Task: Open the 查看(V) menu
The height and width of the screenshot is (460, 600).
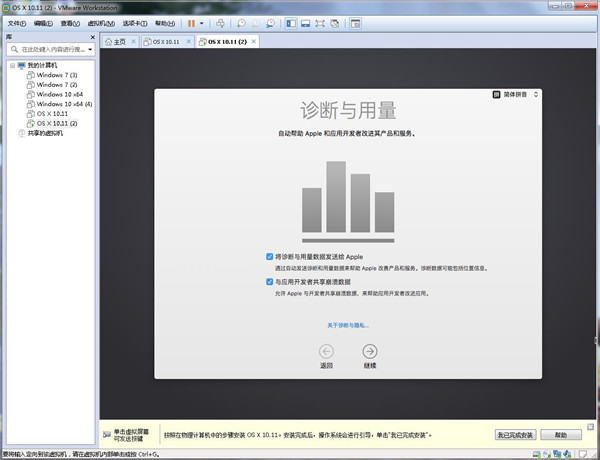Action: (x=70, y=24)
